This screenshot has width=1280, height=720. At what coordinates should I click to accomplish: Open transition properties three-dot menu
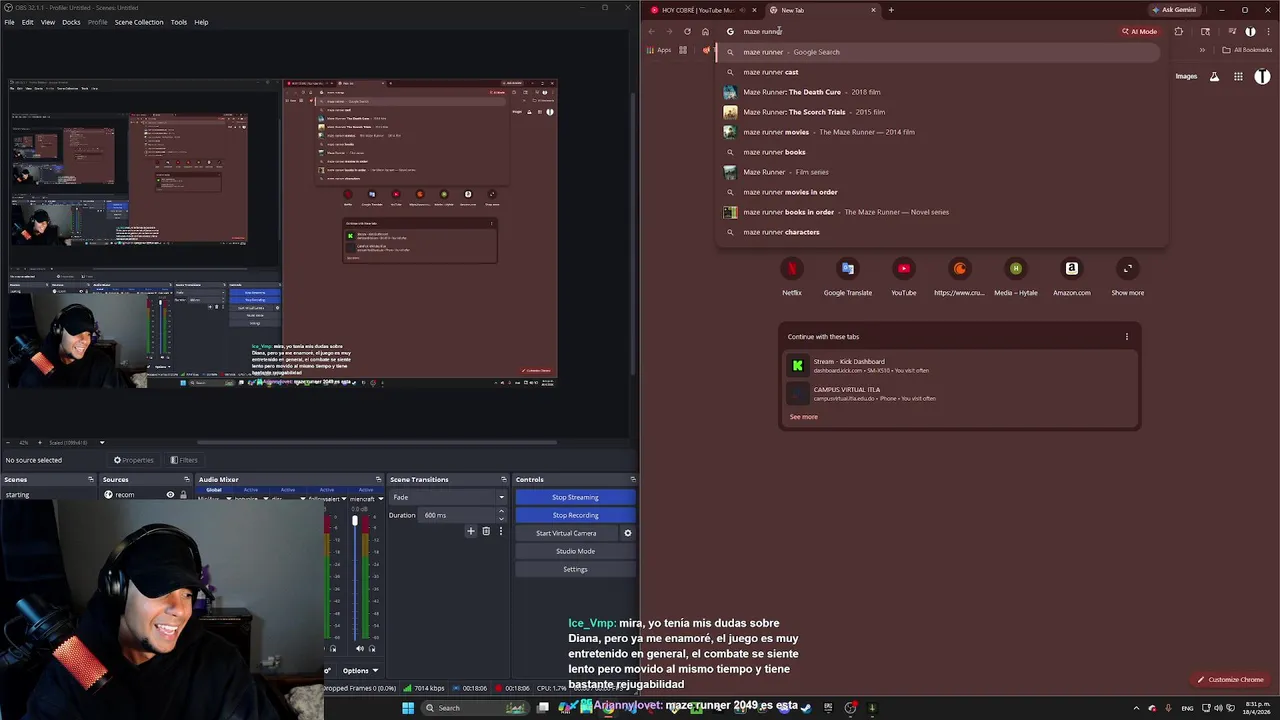pos(501,531)
